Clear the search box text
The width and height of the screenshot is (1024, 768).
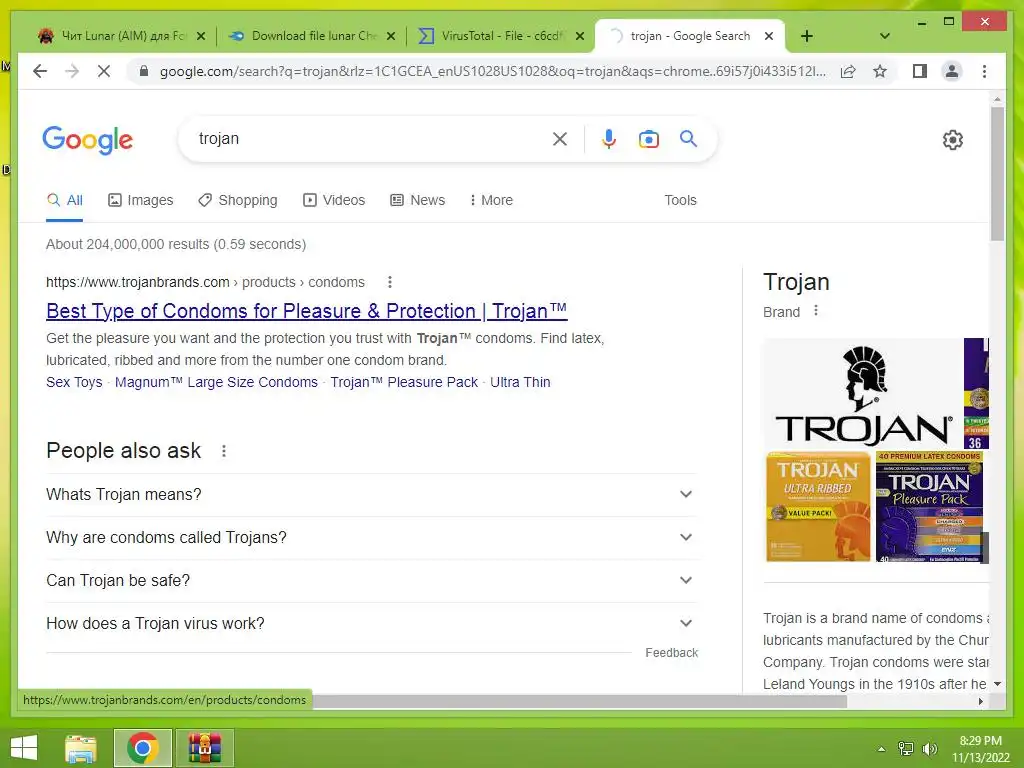(x=560, y=138)
